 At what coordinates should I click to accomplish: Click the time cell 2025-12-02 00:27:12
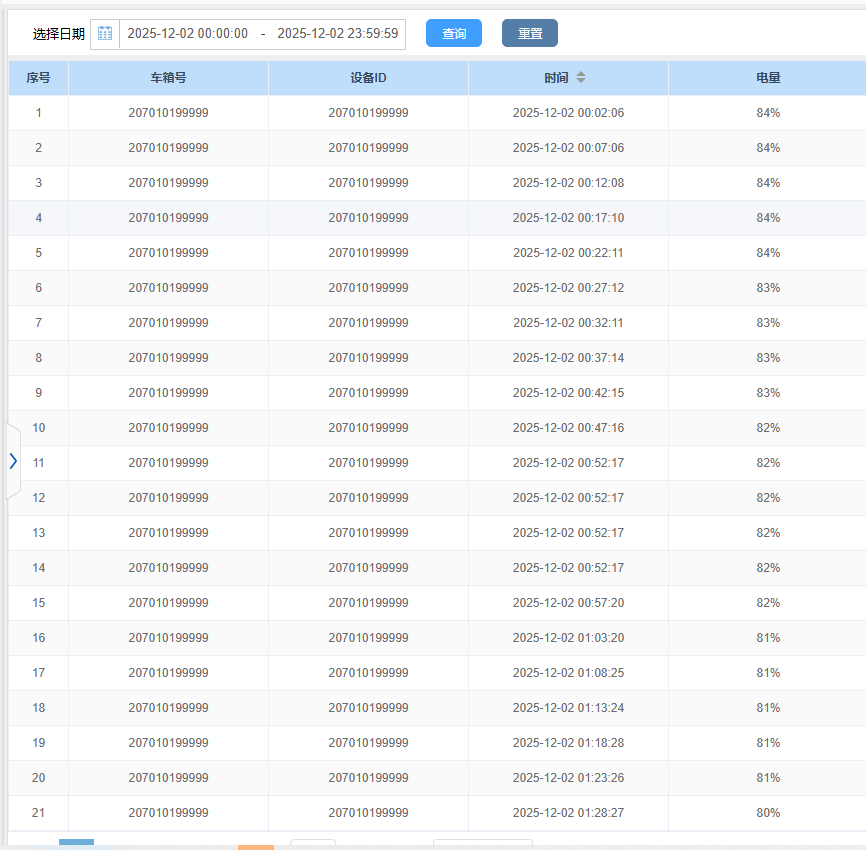click(x=568, y=288)
